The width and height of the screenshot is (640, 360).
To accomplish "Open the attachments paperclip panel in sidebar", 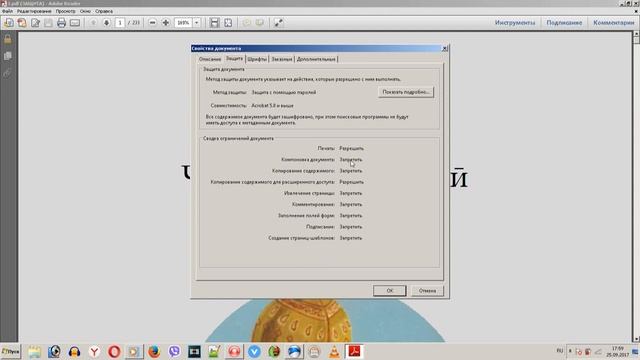I will [8, 73].
